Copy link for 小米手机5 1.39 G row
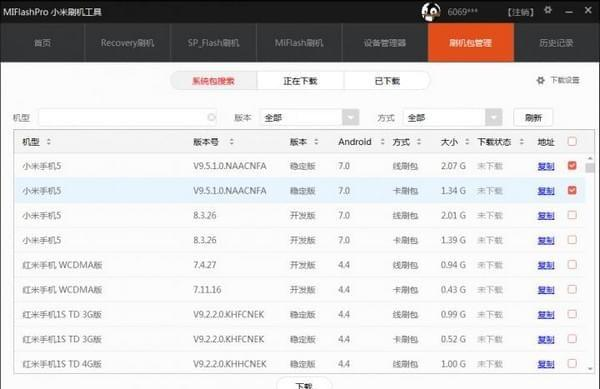The height and width of the screenshot is (389, 600). [546, 241]
